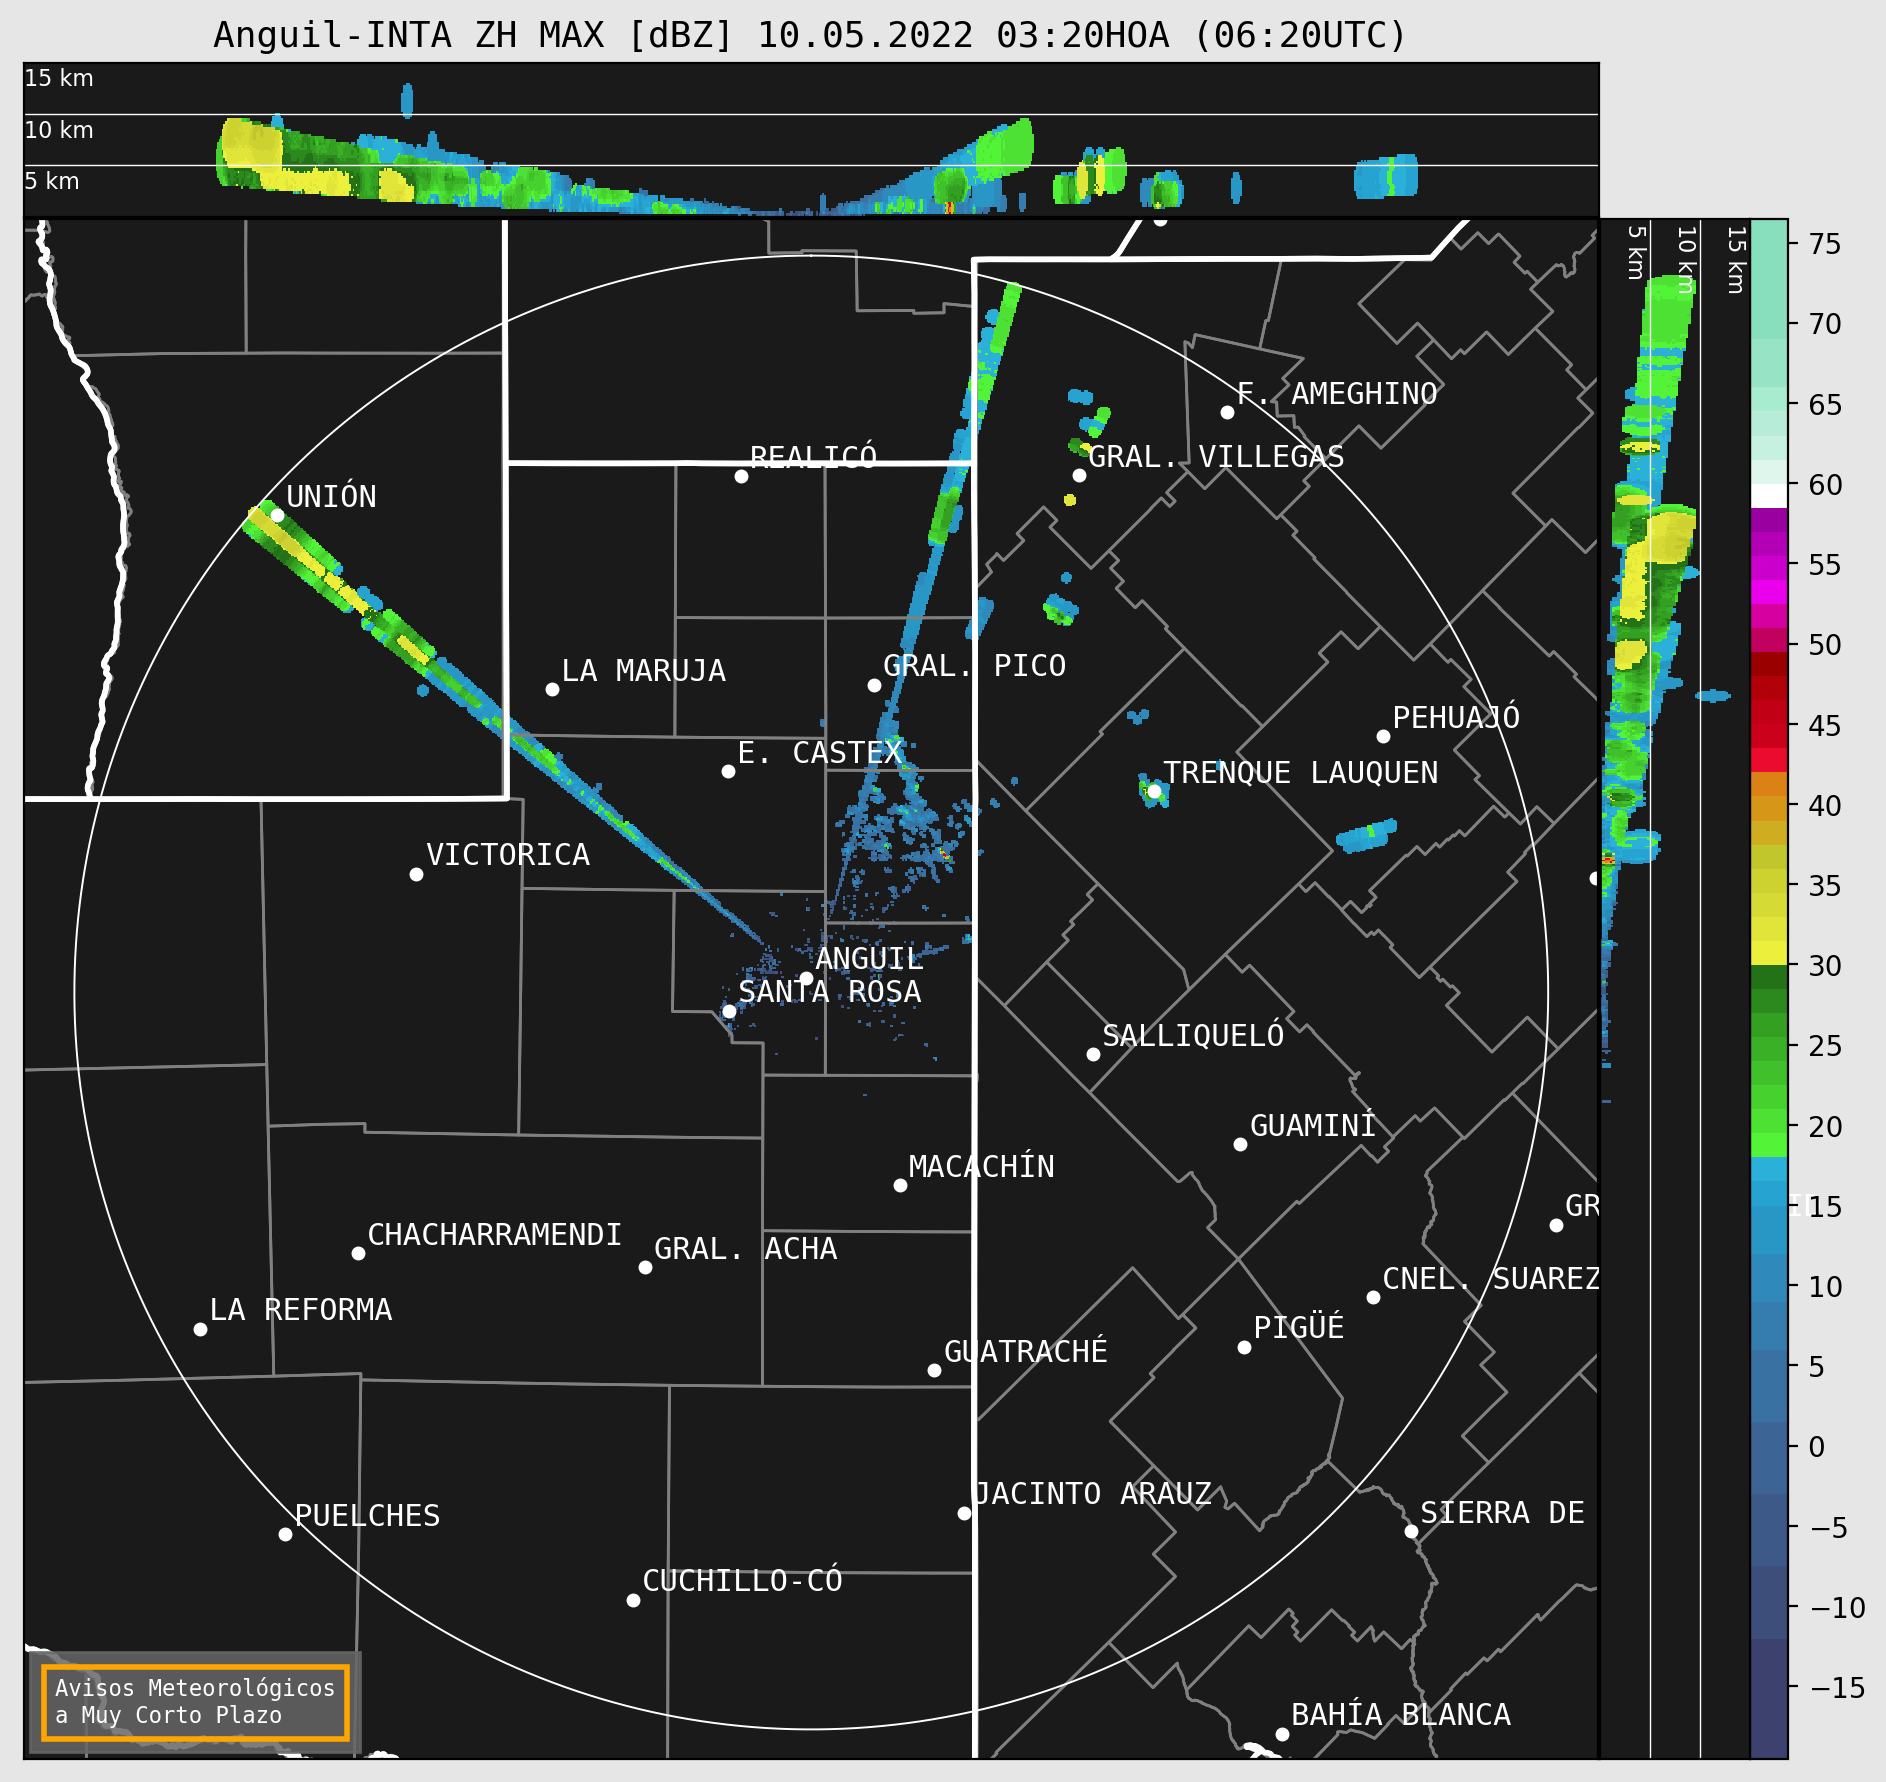
Task: Click the TRENQUE LAUQUEN label
Action: tap(1300, 773)
